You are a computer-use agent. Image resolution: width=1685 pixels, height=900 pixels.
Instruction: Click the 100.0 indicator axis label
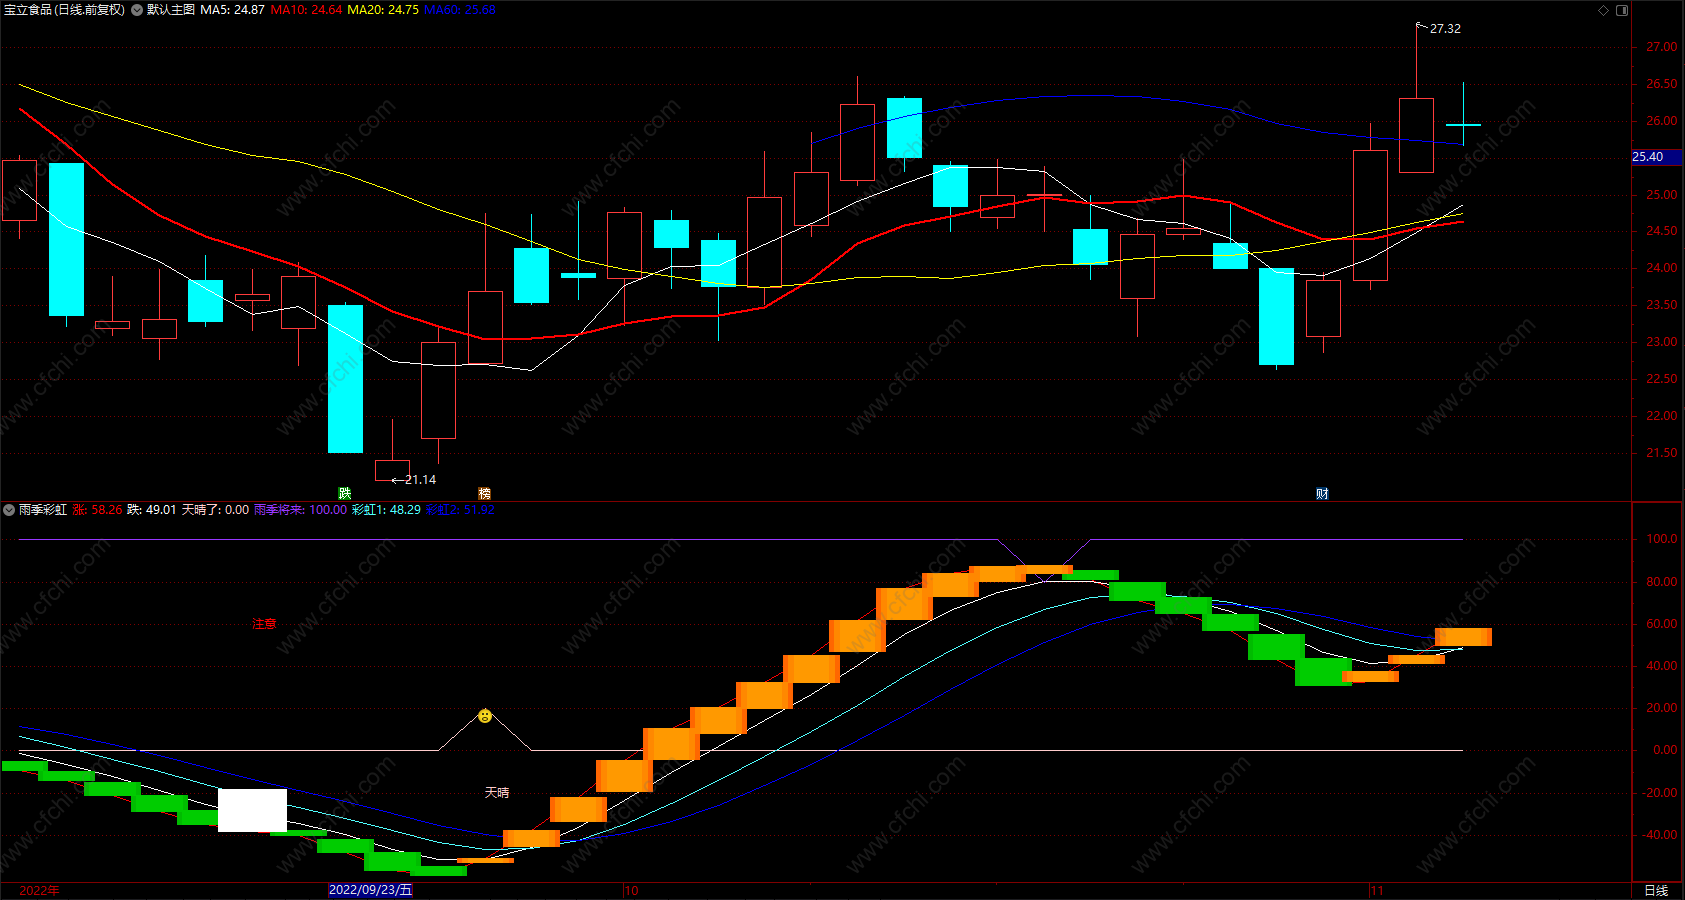tap(1662, 539)
